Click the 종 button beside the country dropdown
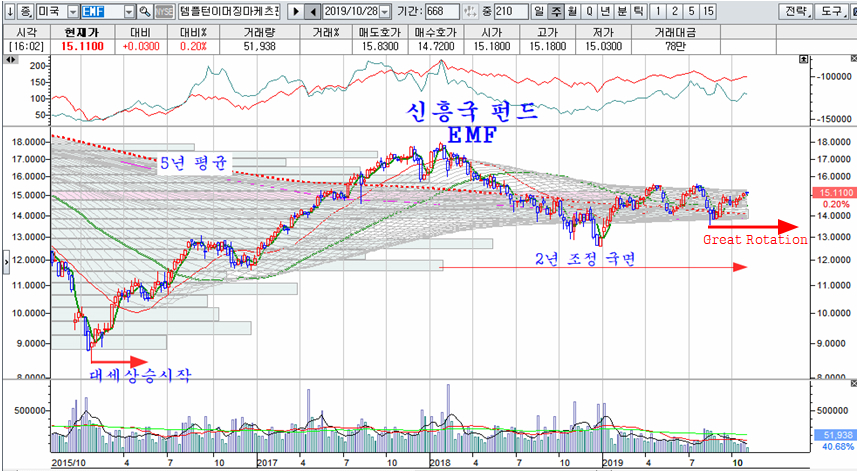Image resolution: width=859 pixels, height=472 pixels. click(x=25, y=11)
